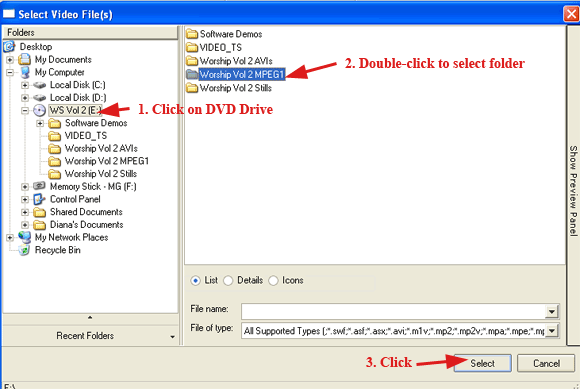Click the Select button
Viewport: 580px width, 389px height.
point(482,363)
